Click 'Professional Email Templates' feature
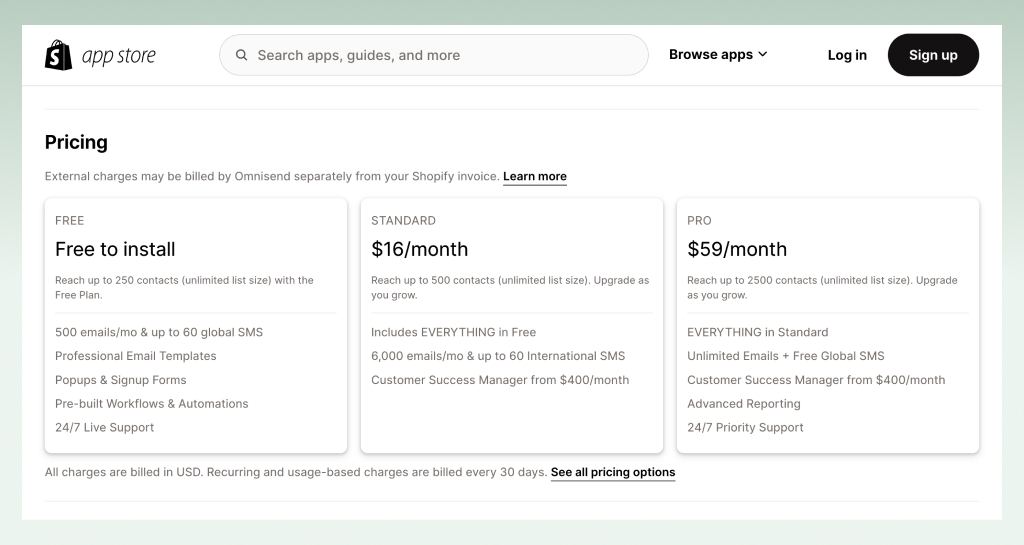Image resolution: width=1024 pixels, height=545 pixels. 135,356
